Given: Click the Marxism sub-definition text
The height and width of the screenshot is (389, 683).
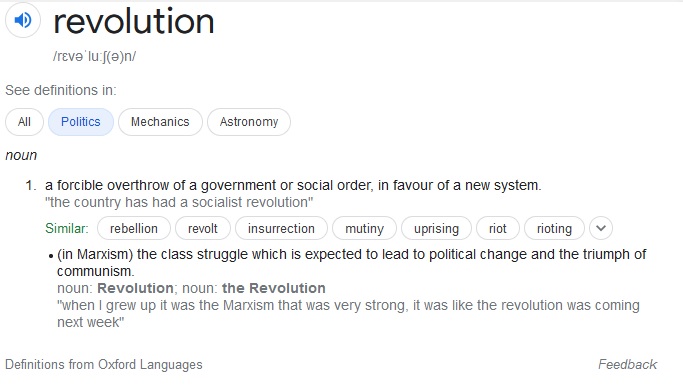Looking at the screenshot, I should click(351, 262).
